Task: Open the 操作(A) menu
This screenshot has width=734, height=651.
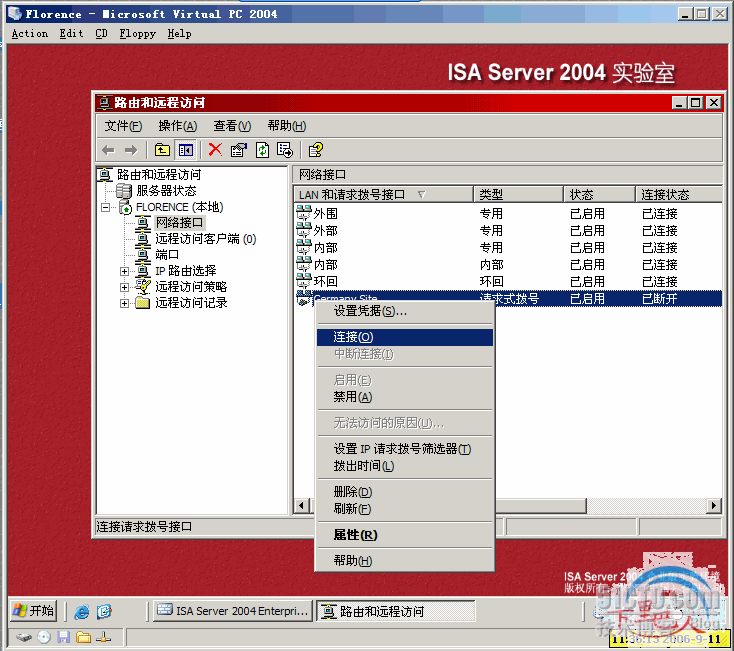Action: [177, 126]
